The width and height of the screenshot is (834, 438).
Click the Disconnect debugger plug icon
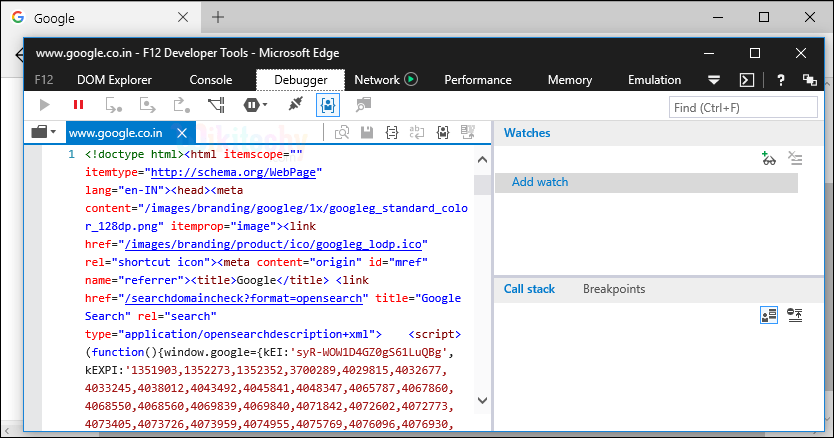point(295,104)
